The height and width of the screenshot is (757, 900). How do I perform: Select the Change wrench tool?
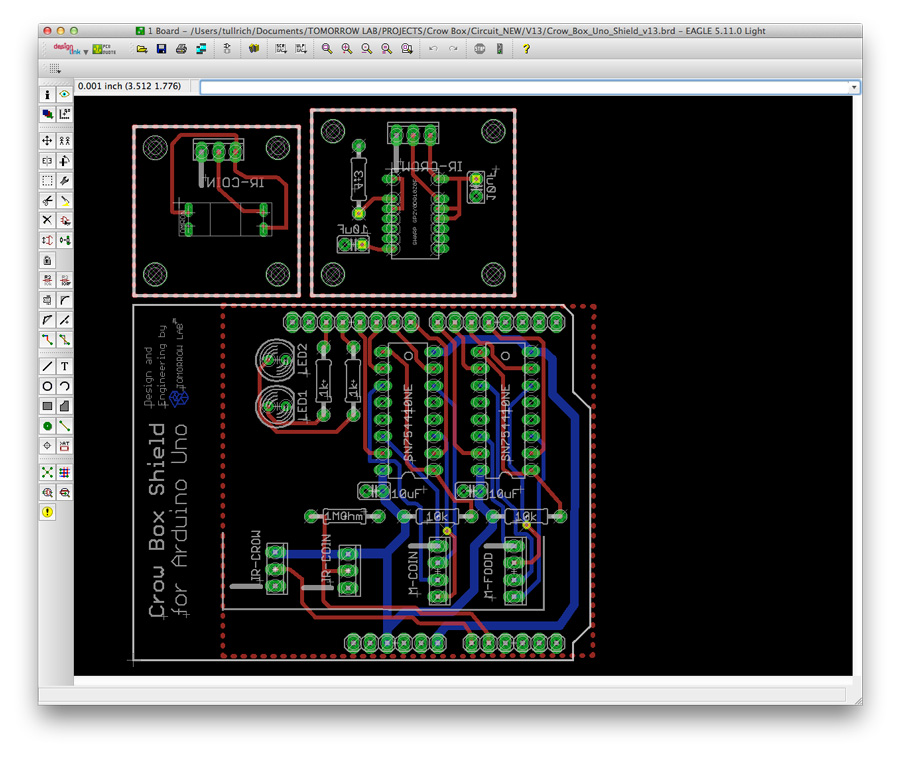(x=65, y=181)
